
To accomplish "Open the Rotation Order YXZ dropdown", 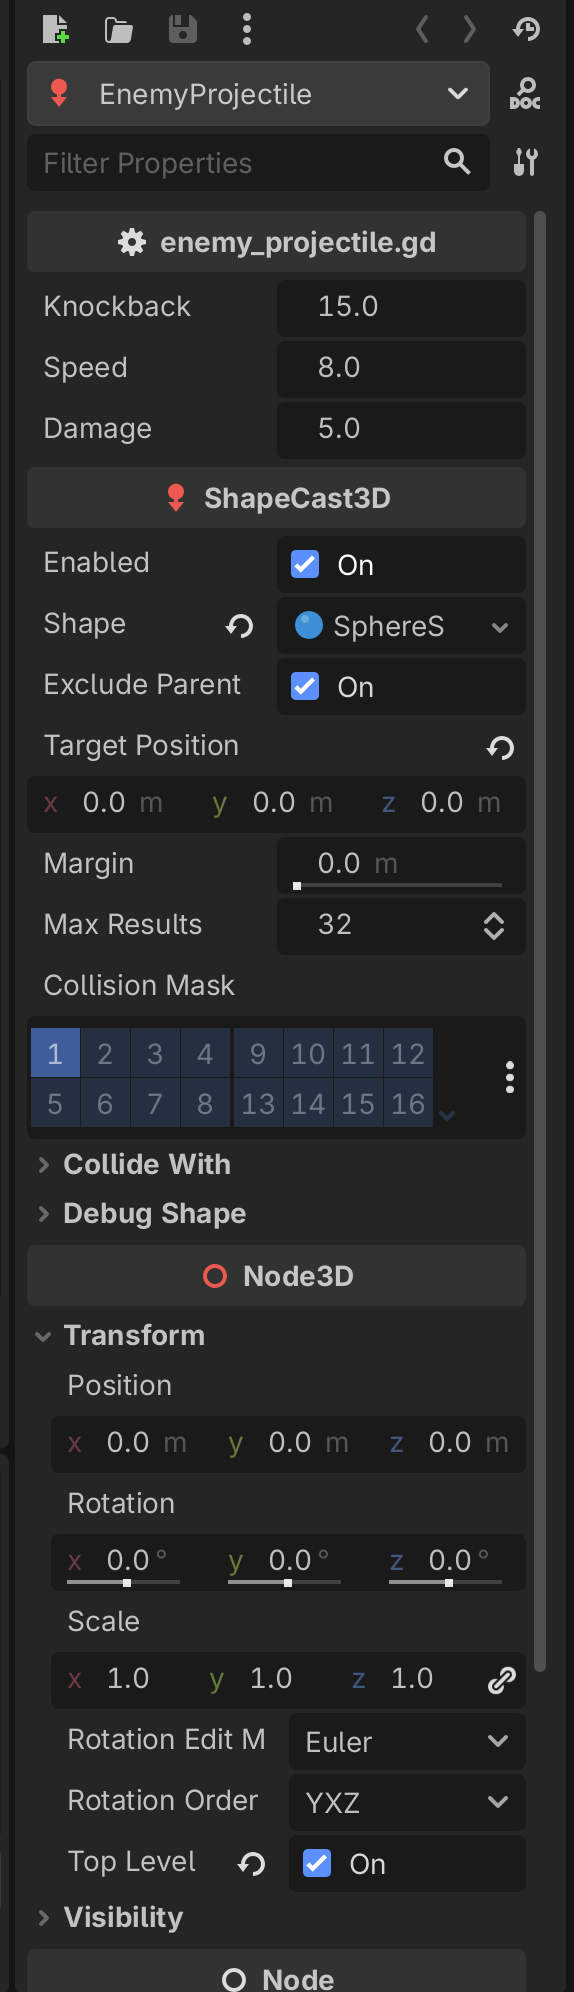I will (407, 1802).
